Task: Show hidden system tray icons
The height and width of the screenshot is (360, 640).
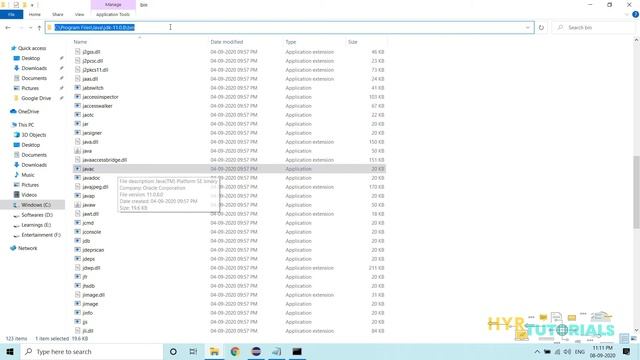Action: click(537, 351)
